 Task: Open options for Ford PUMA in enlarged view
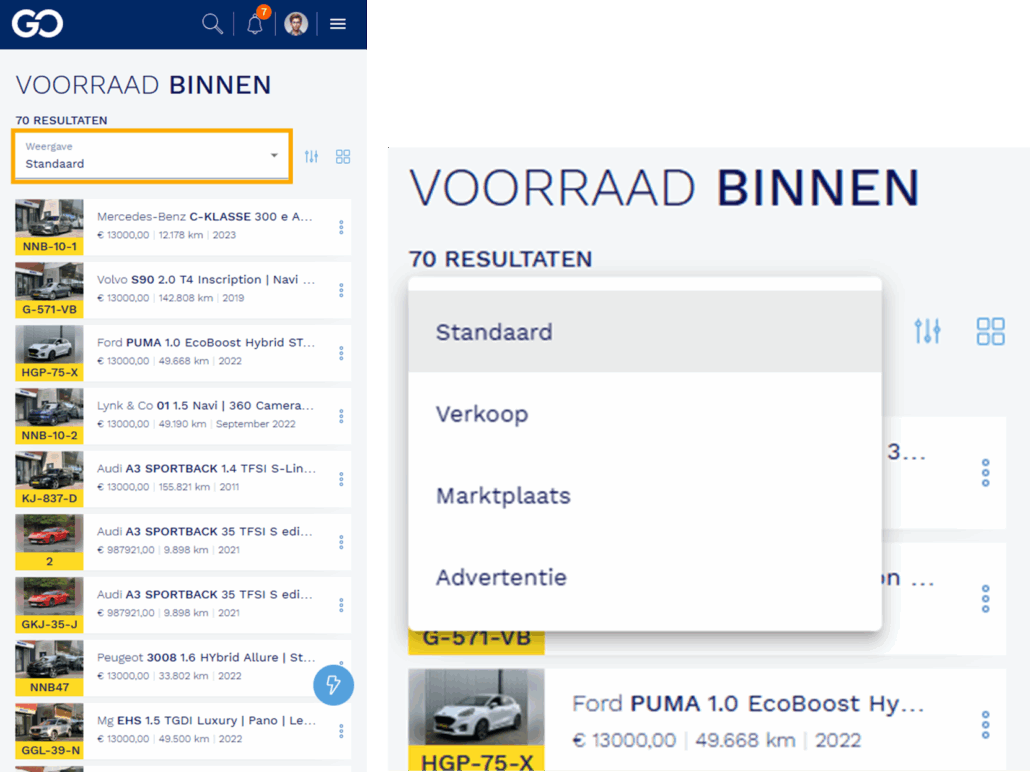click(985, 725)
